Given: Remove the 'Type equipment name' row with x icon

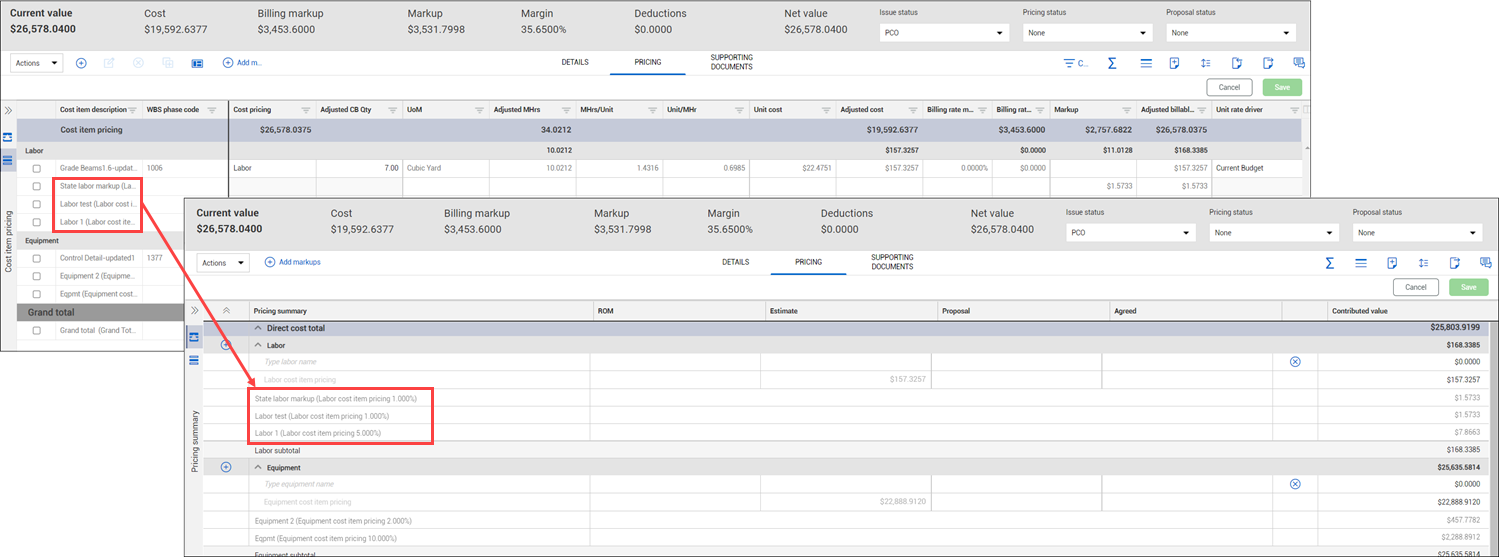Looking at the screenshot, I should [x=1295, y=483].
